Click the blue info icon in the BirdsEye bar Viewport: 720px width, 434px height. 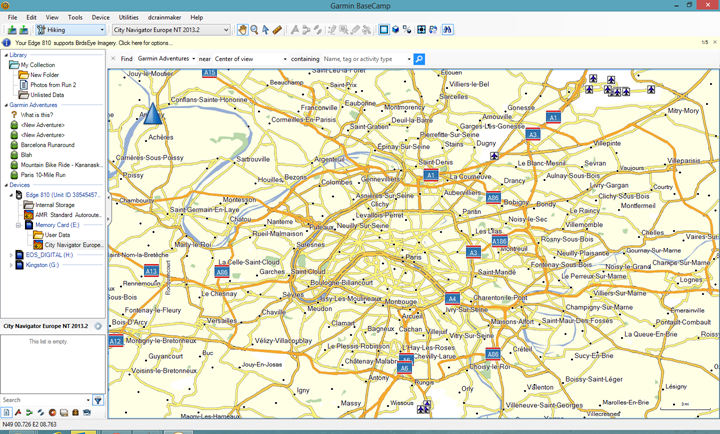6,43
